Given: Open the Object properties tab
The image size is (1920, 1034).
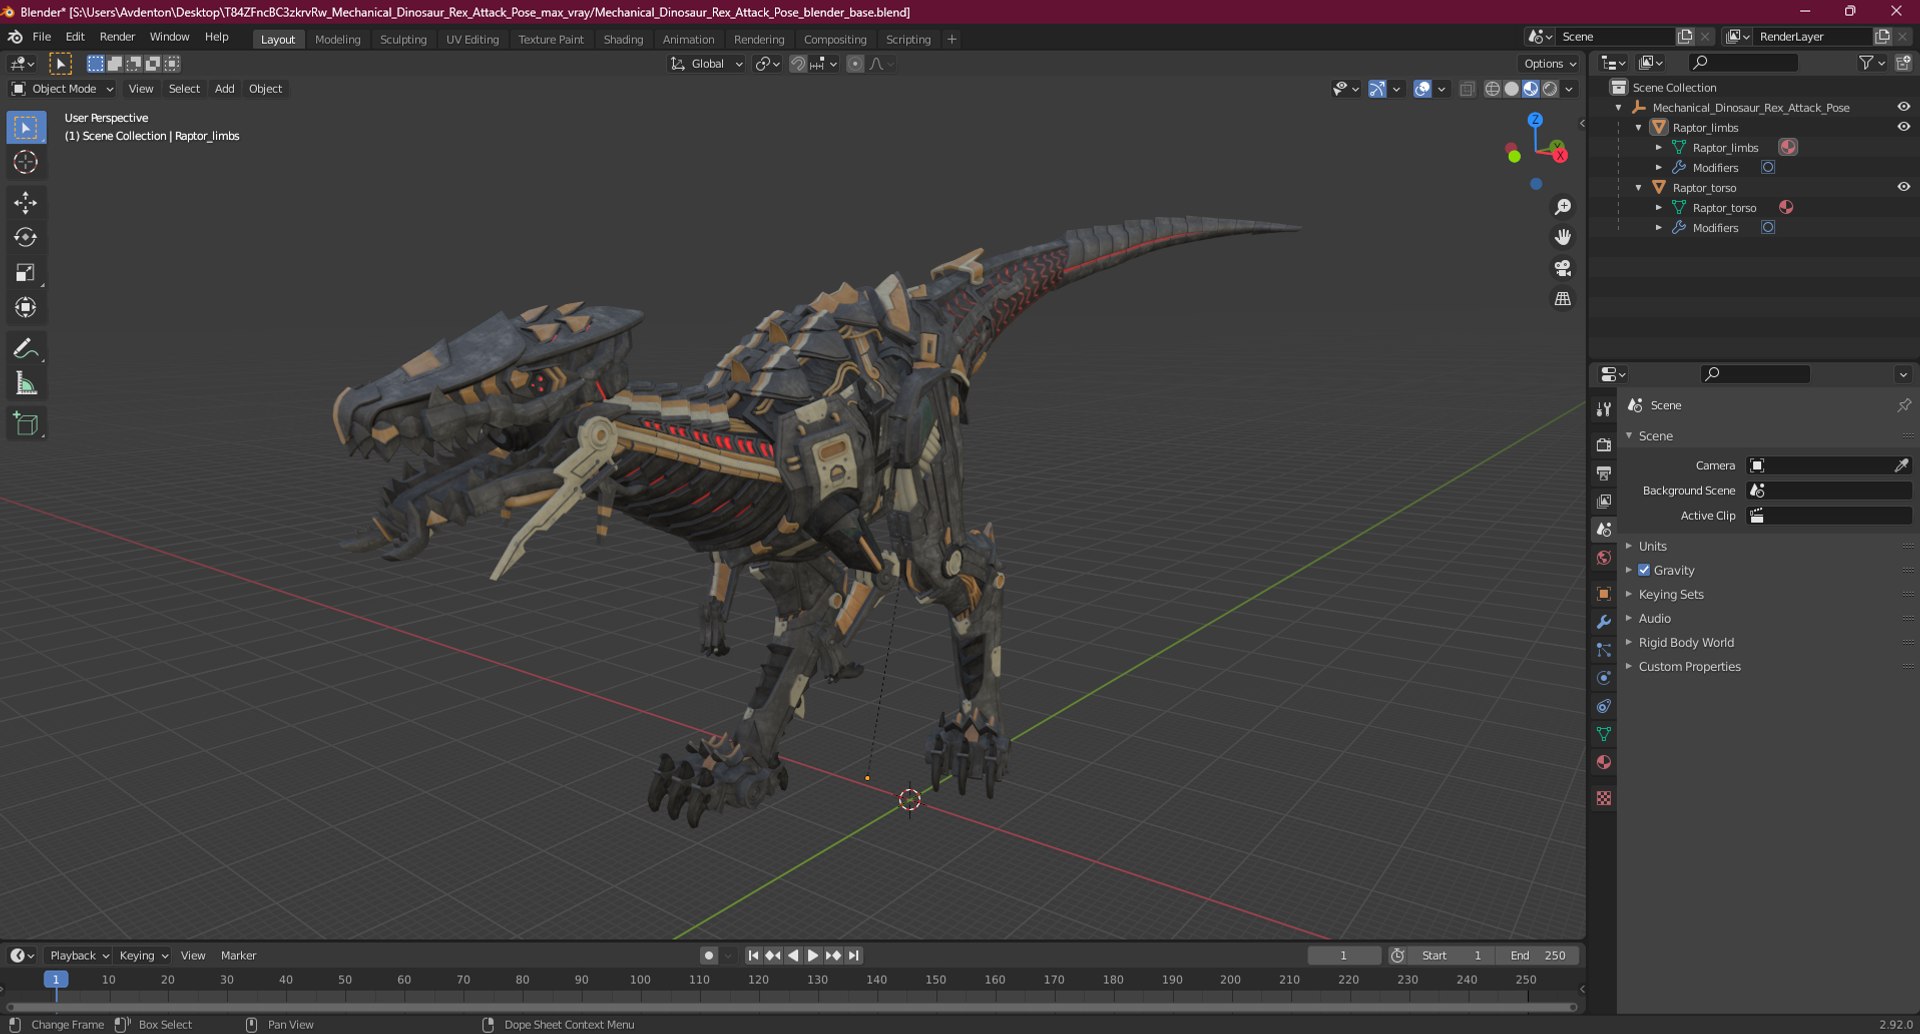Looking at the screenshot, I should point(1604,594).
